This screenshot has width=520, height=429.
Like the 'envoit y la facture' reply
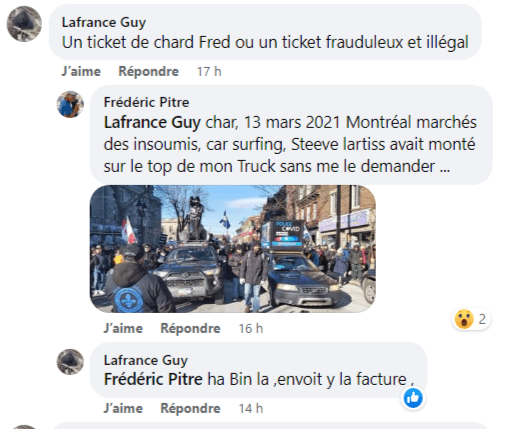tap(123, 408)
